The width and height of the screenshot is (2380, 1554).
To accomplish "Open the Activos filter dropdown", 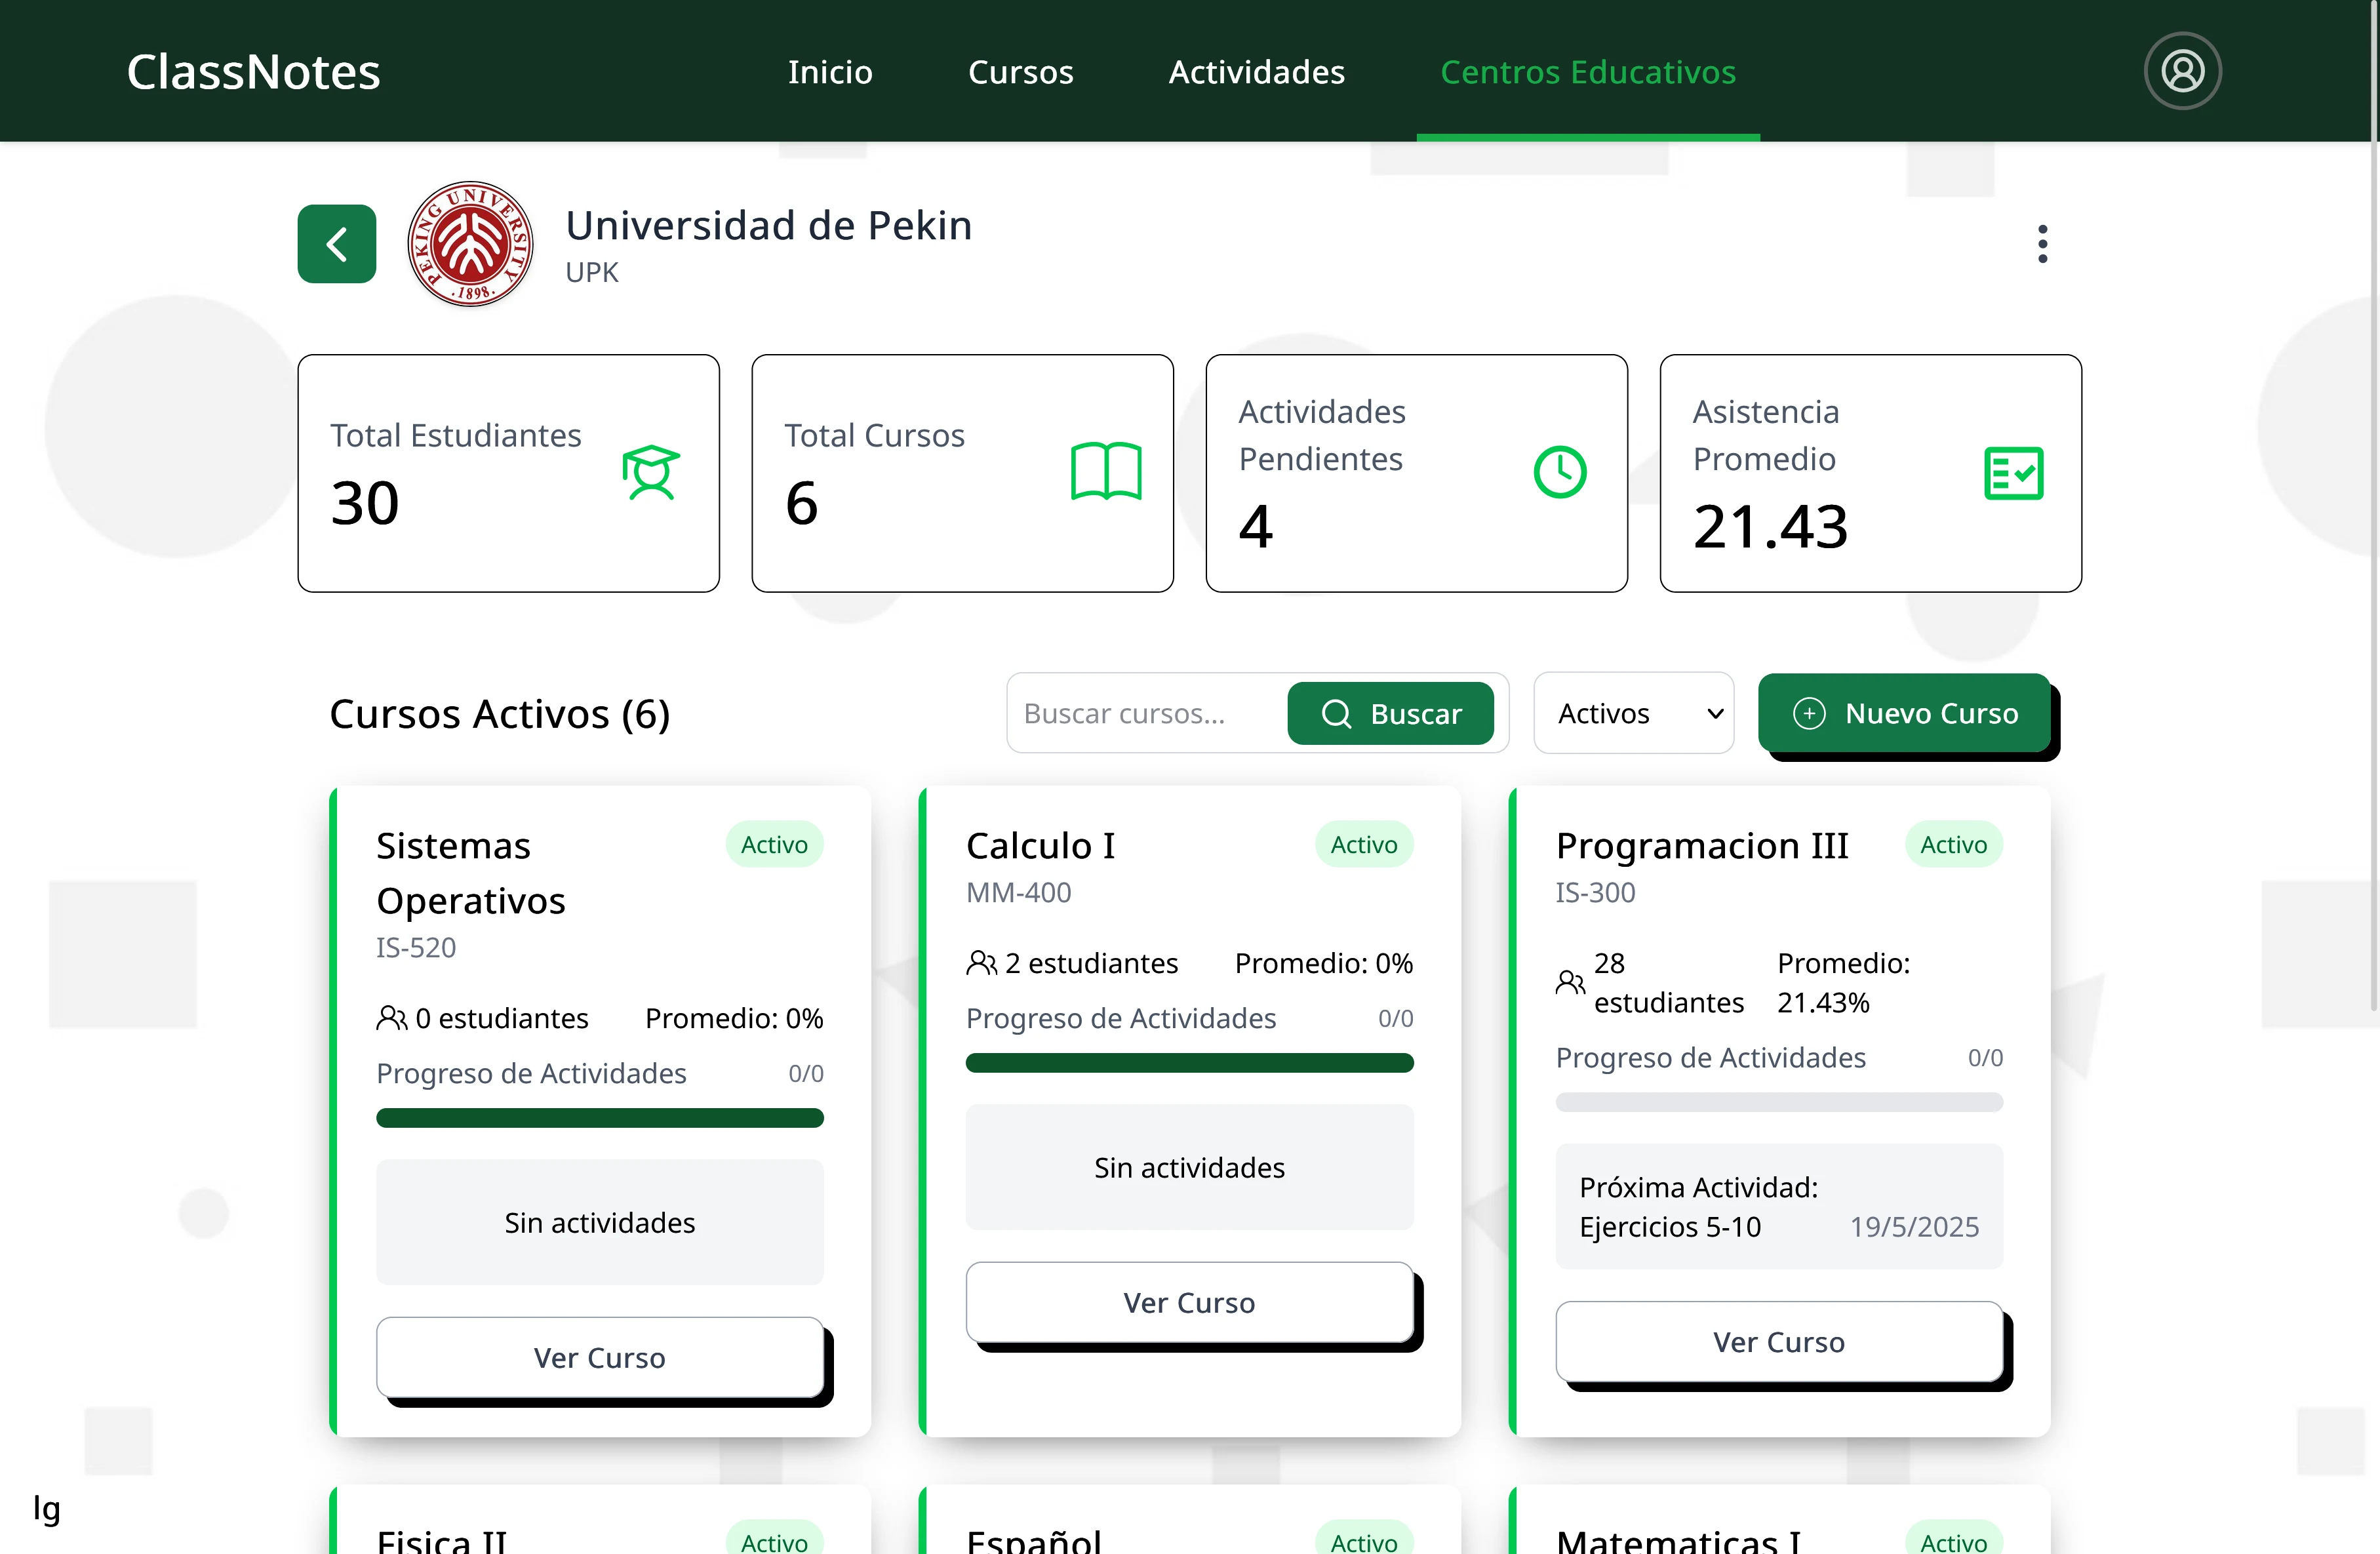I will click(1633, 713).
